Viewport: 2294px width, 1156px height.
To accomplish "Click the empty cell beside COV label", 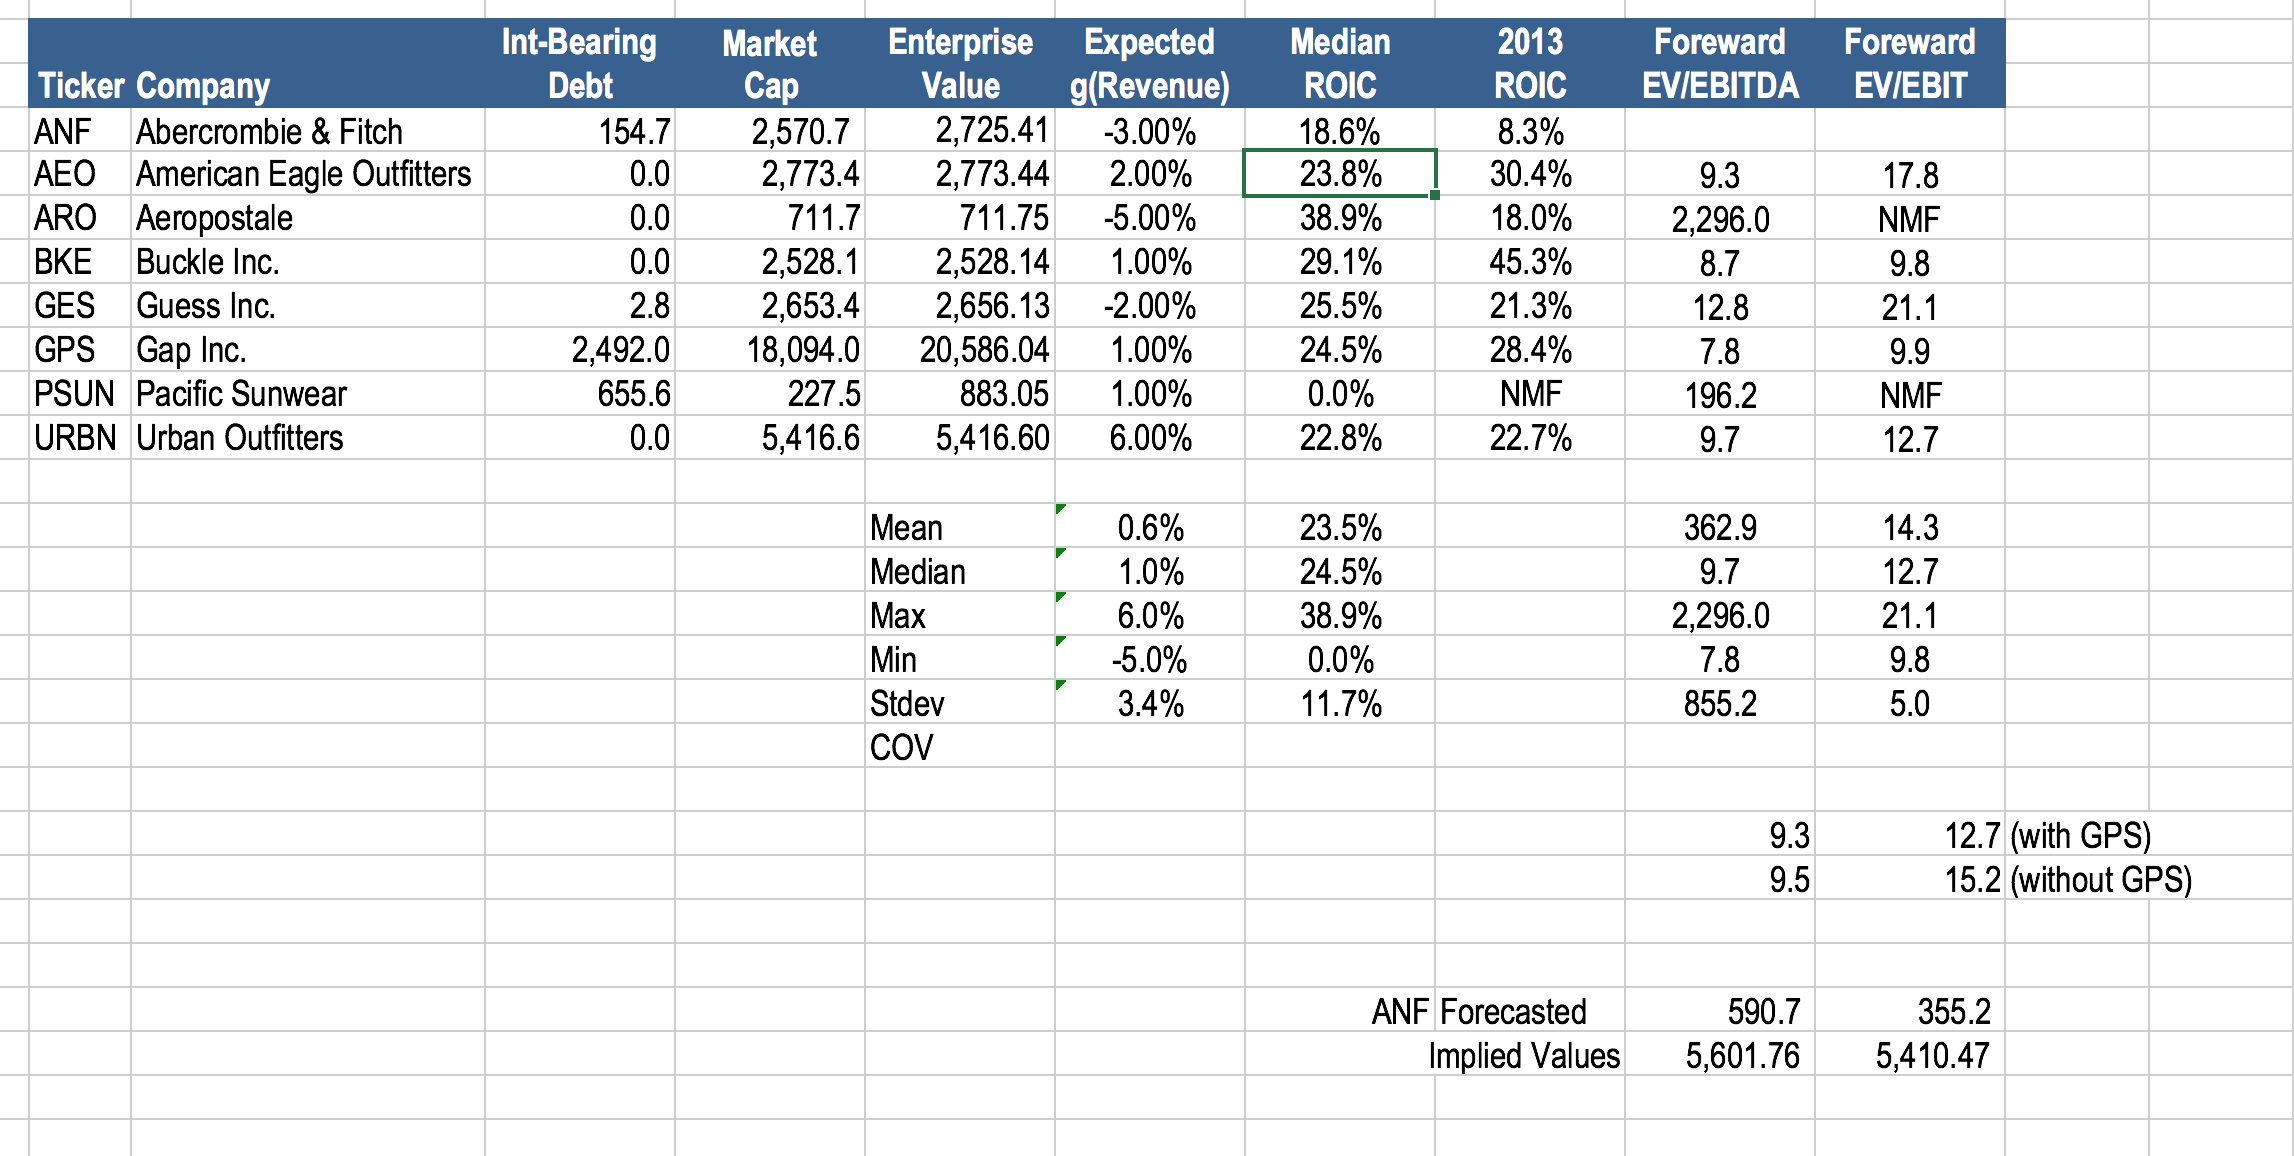I will [1149, 747].
